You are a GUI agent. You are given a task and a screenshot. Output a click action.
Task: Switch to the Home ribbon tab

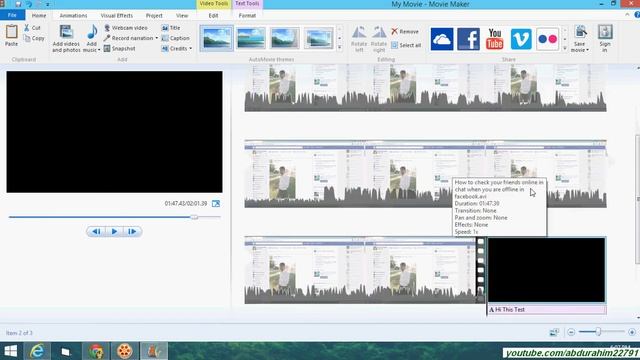click(39, 16)
